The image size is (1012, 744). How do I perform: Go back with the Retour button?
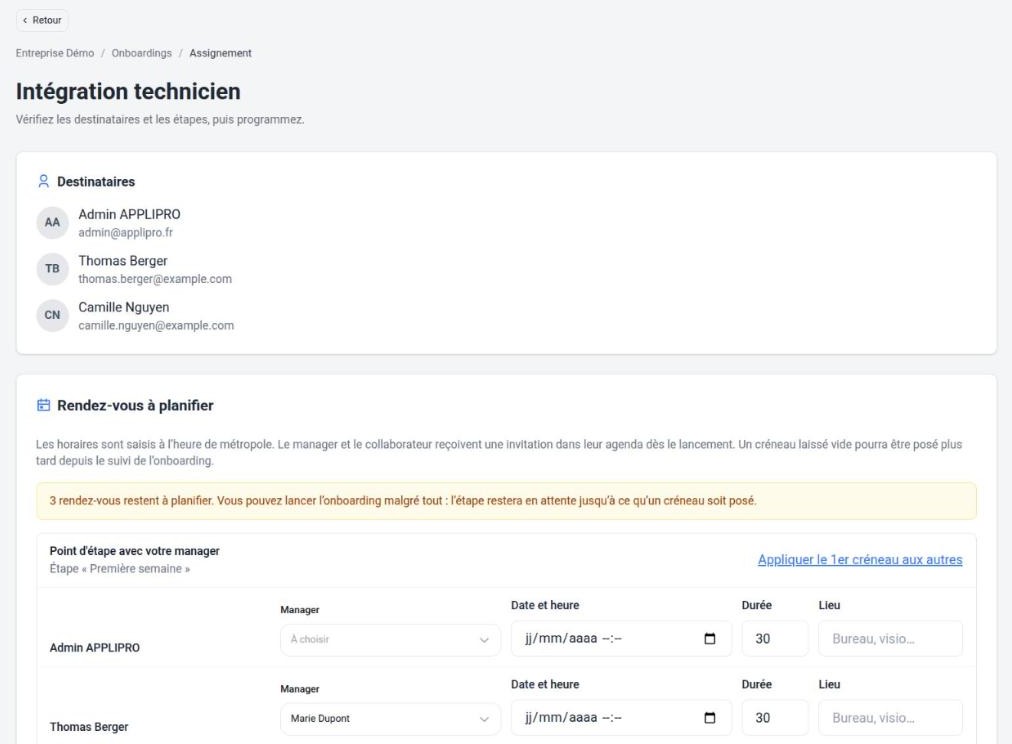(x=42, y=20)
